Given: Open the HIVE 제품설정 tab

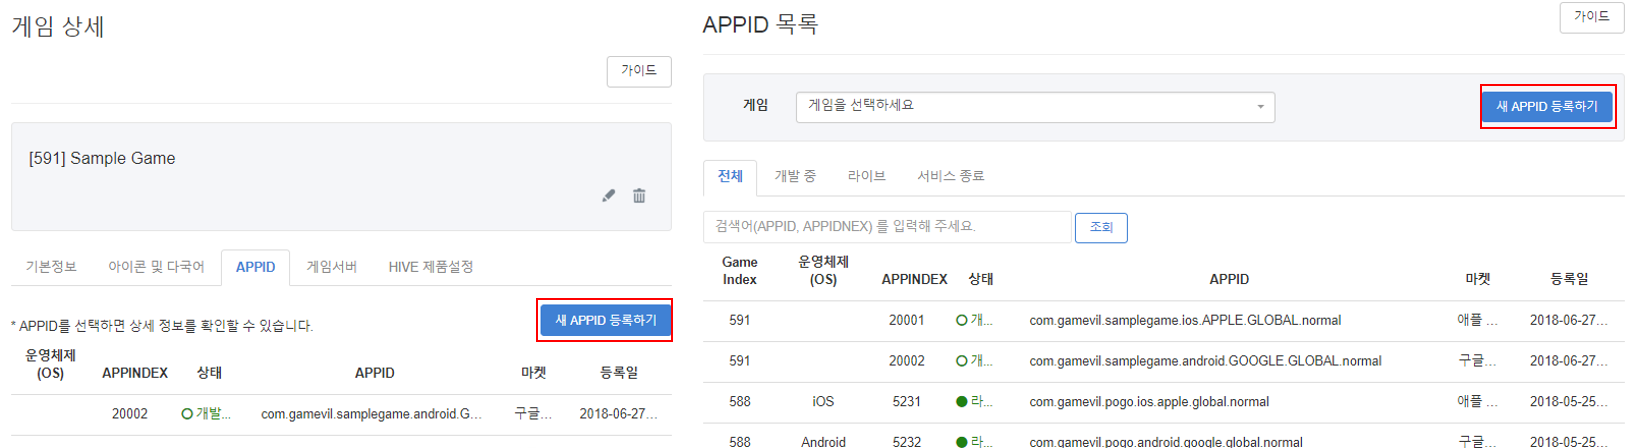Looking at the screenshot, I should click(x=431, y=267).
